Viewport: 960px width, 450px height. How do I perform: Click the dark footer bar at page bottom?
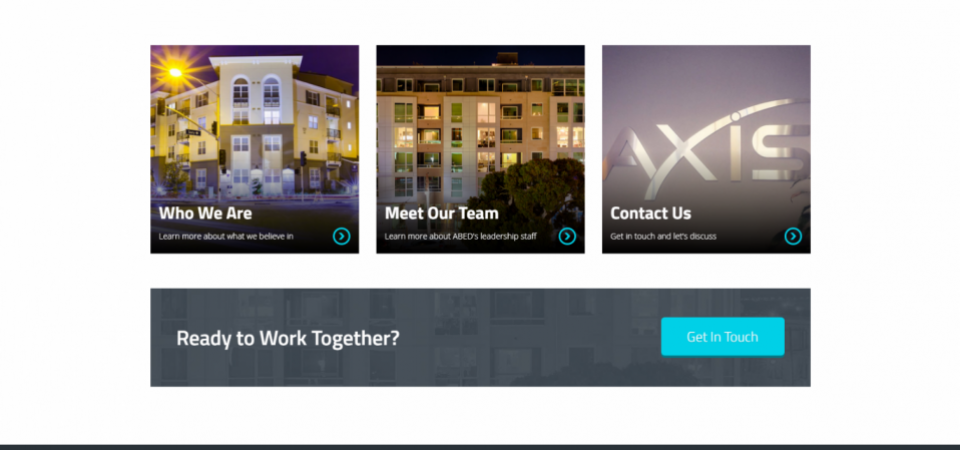click(480, 447)
